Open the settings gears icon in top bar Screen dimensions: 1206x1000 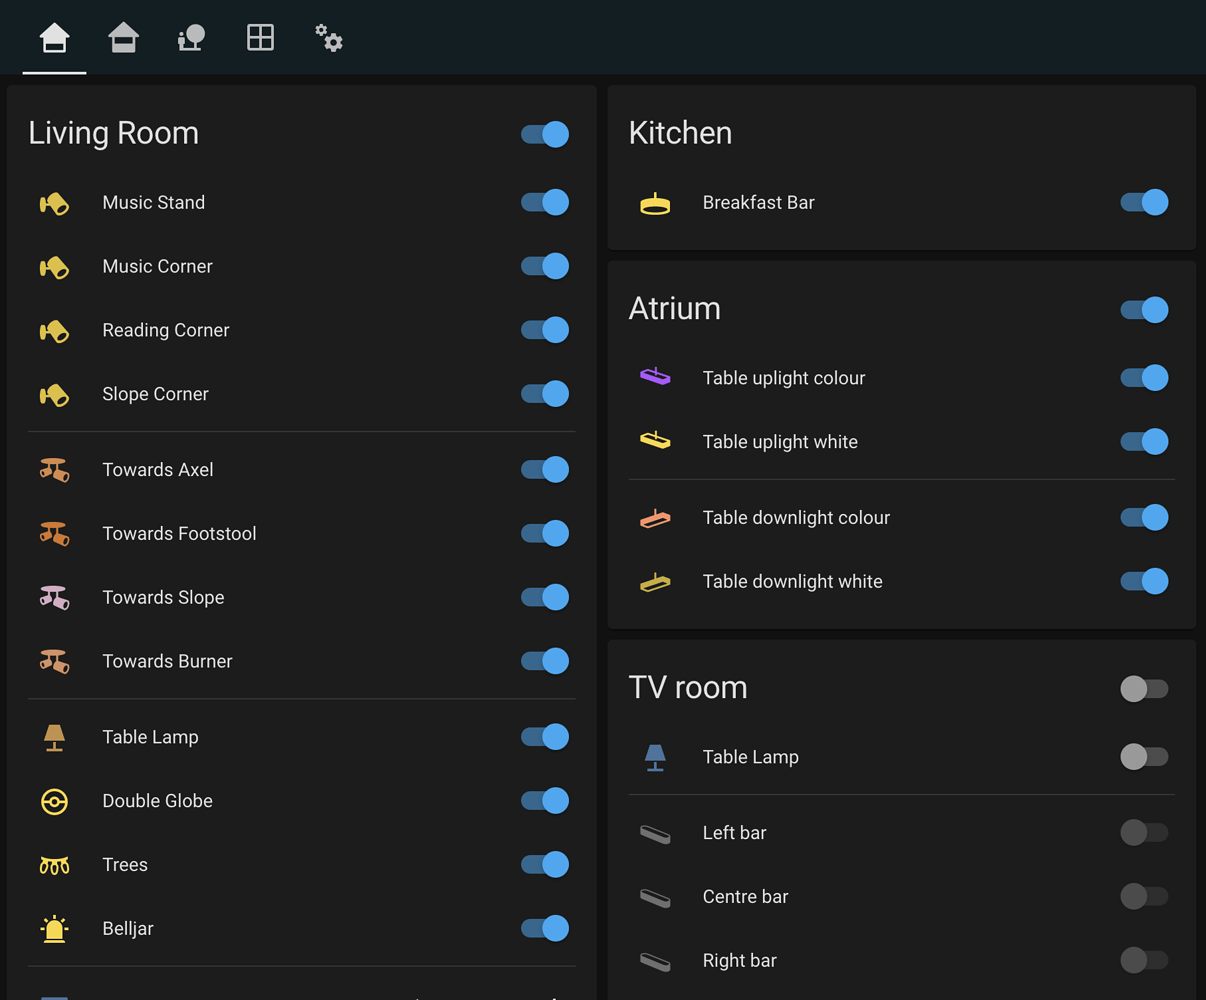point(328,37)
